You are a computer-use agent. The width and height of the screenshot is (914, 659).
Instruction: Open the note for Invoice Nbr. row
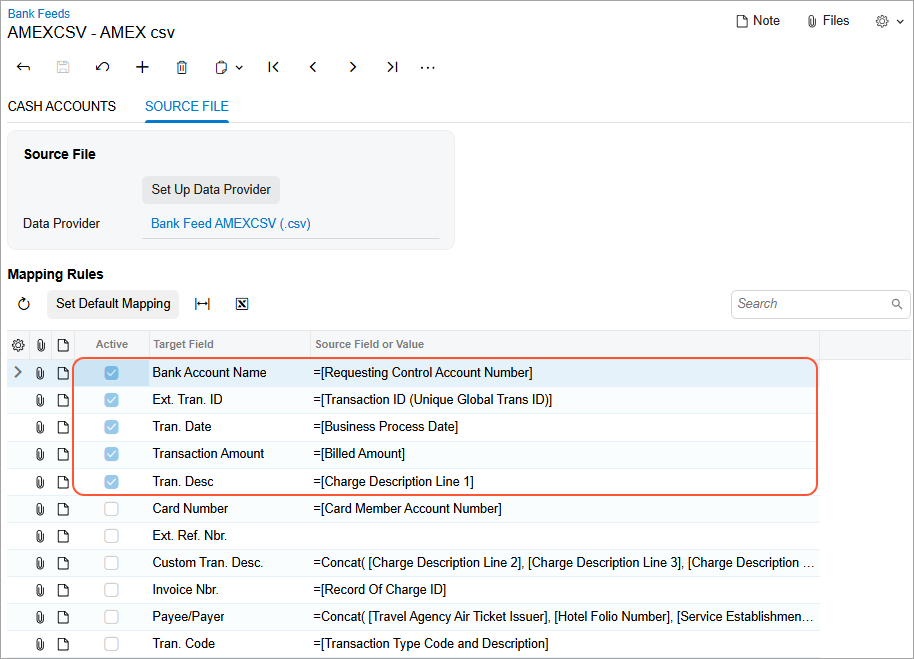(63, 590)
